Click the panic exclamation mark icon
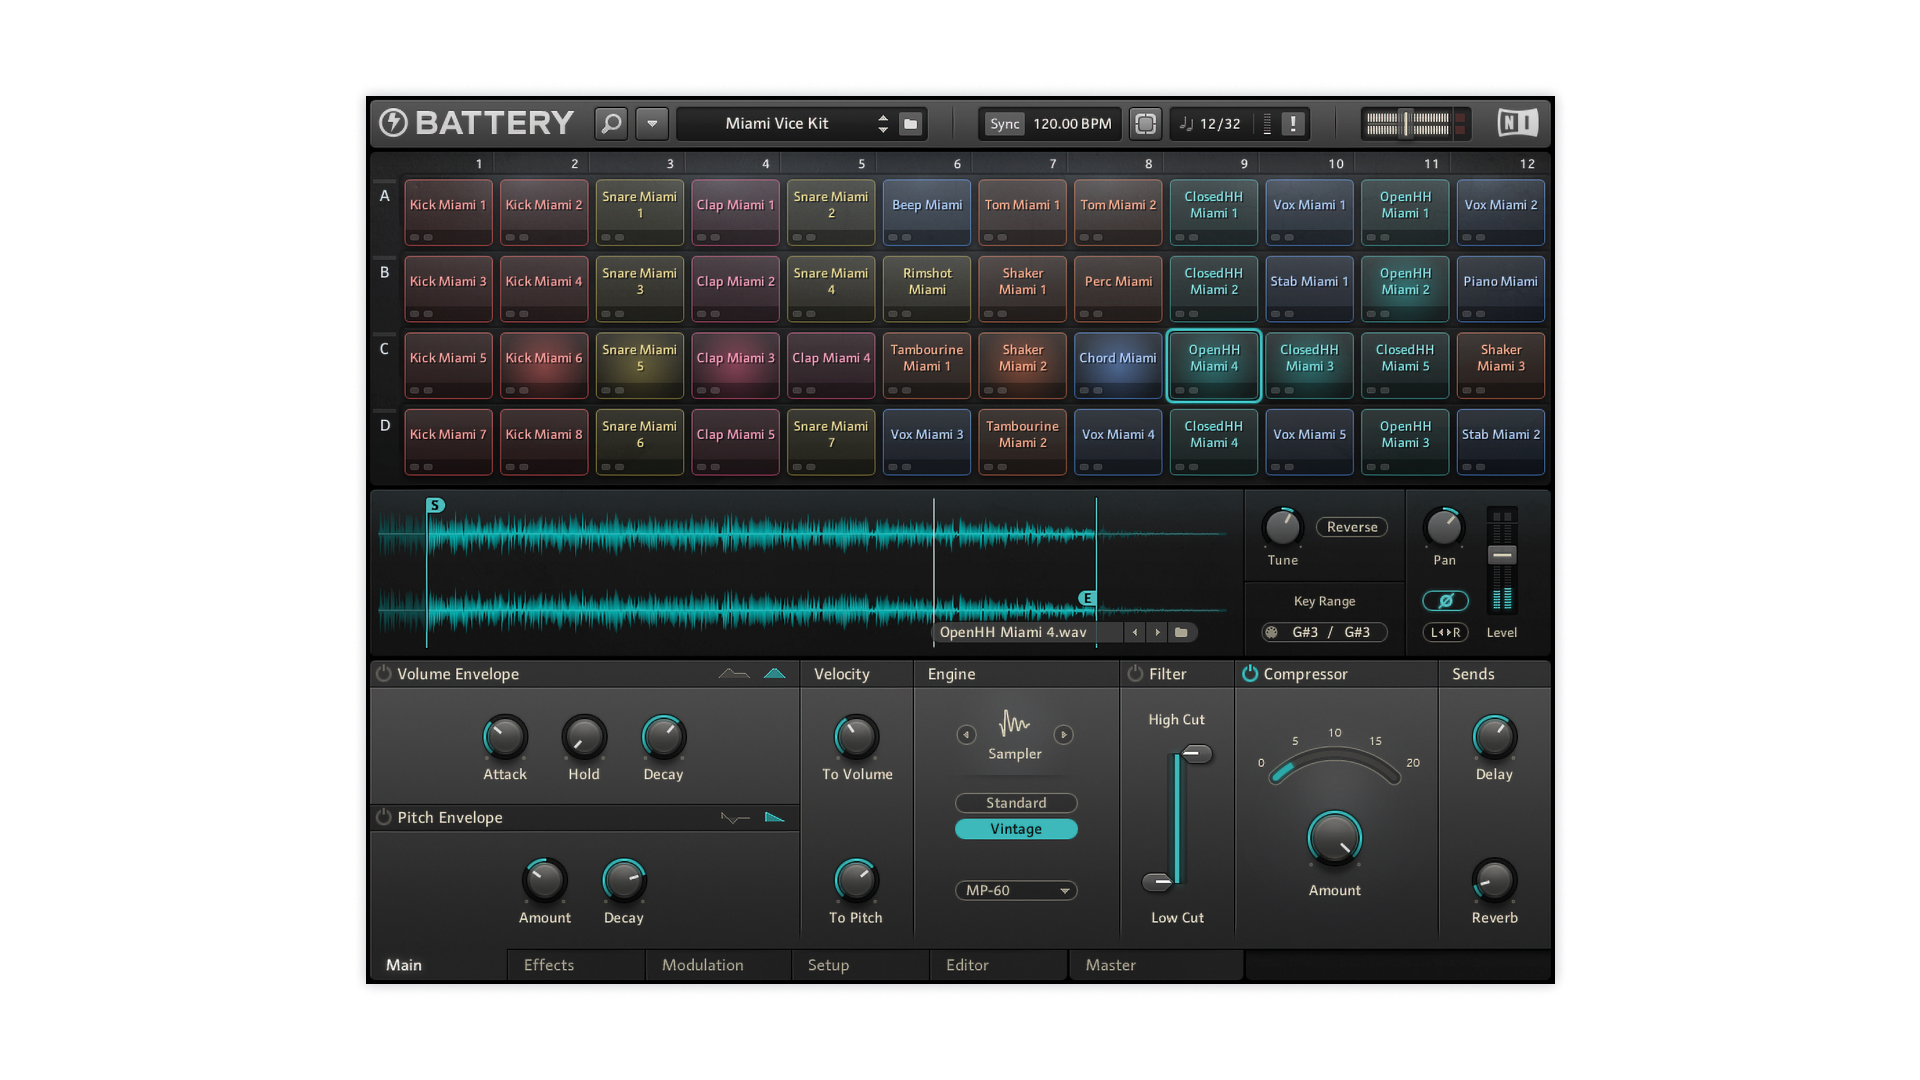The image size is (1920, 1080). (x=1293, y=124)
